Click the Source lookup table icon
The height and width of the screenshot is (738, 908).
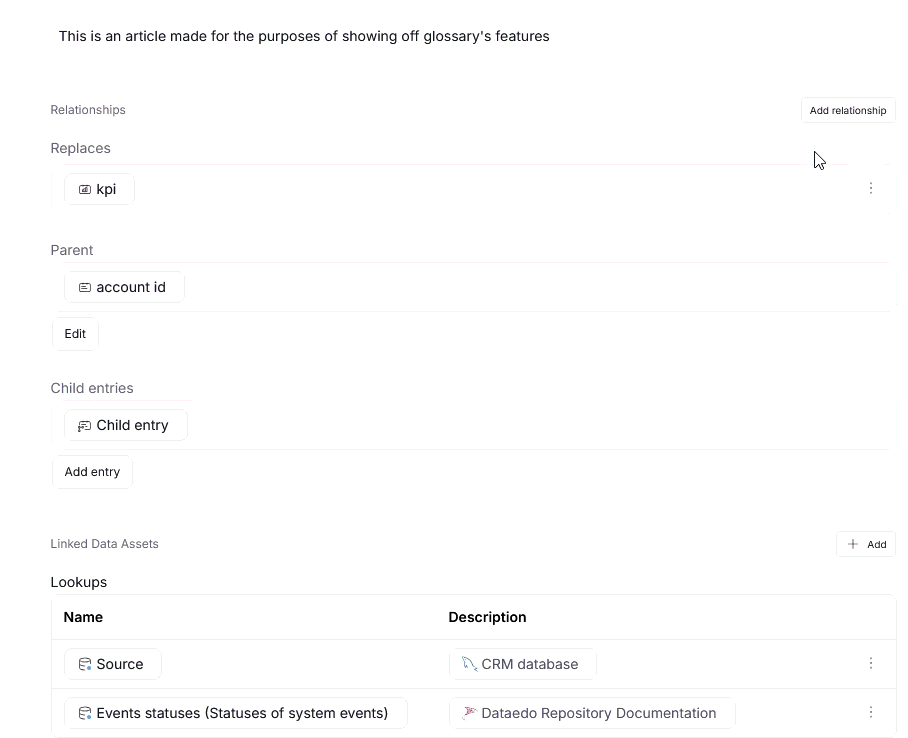click(x=85, y=665)
